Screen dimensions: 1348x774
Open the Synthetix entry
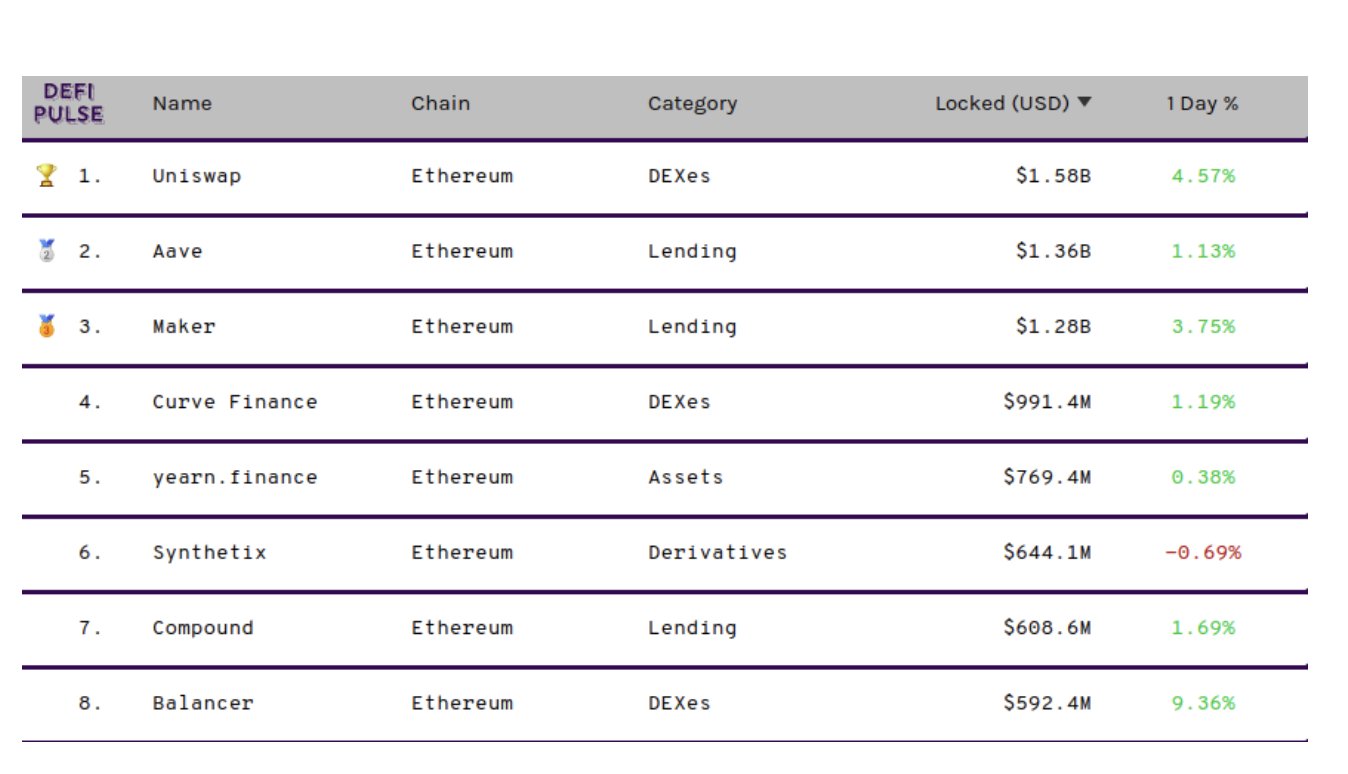click(x=209, y=552)
